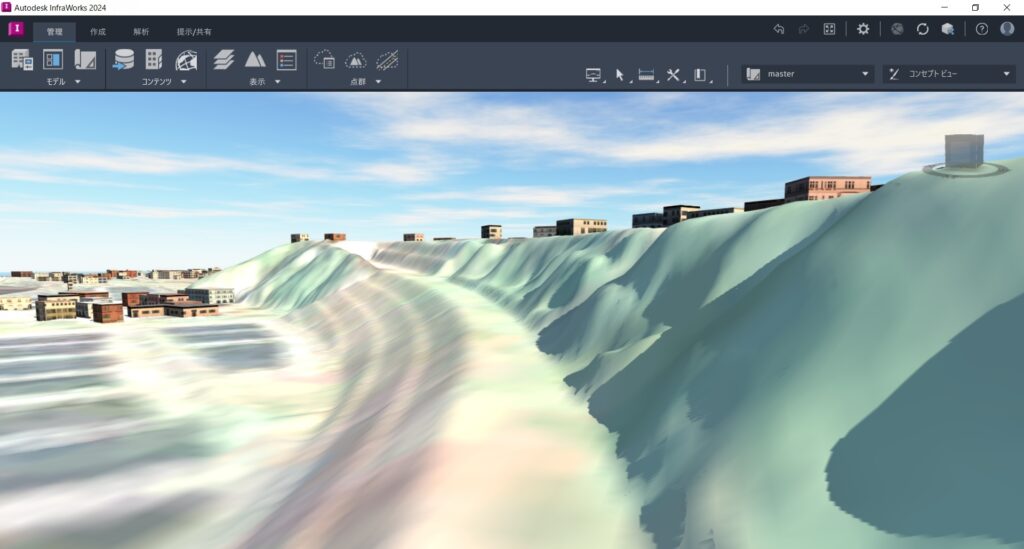Switch to the 解析 tab

(141, 31)
